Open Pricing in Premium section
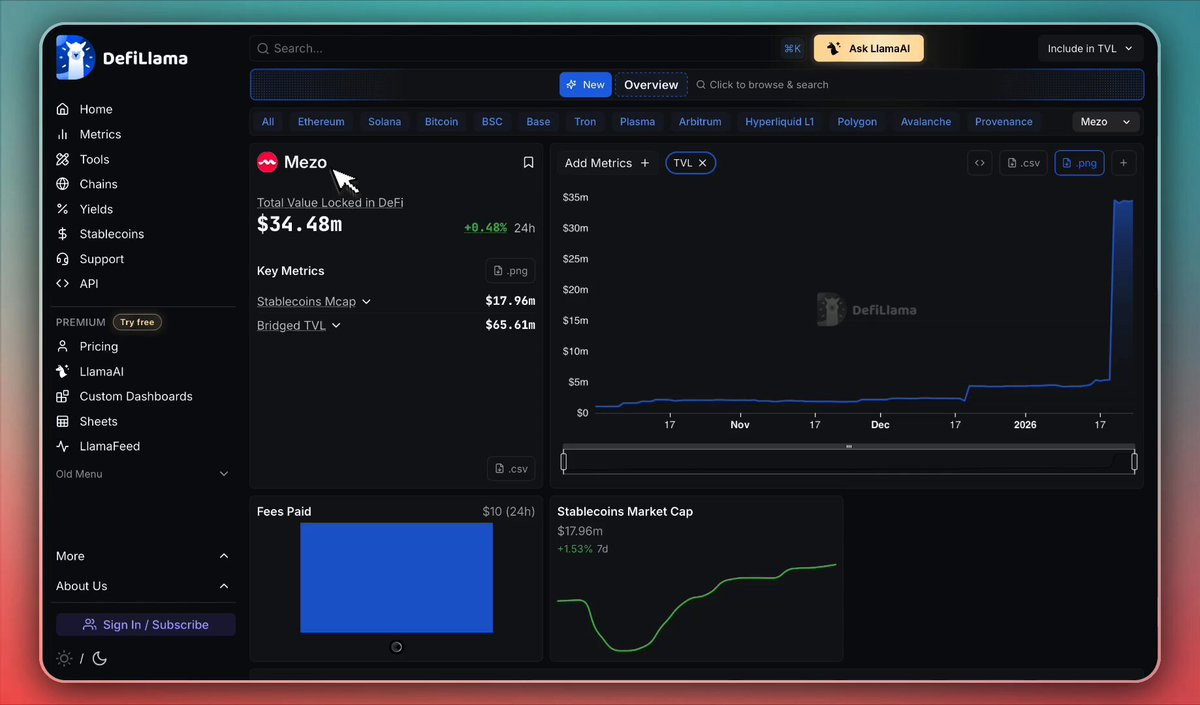Viewport: 1200px width, 705px height. tap(98, 346)
